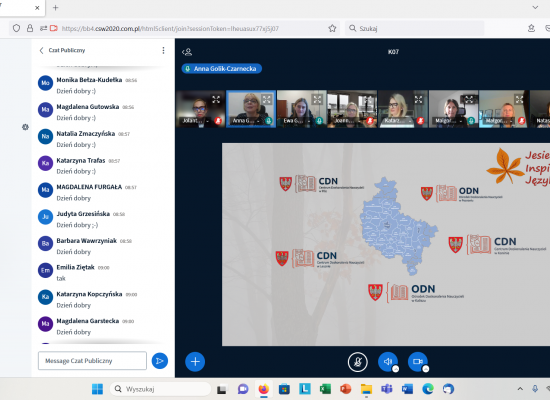Viewport: 550px width, 400px height.
Task: Open Task View from the taskbar
Action: click(221, 389)
